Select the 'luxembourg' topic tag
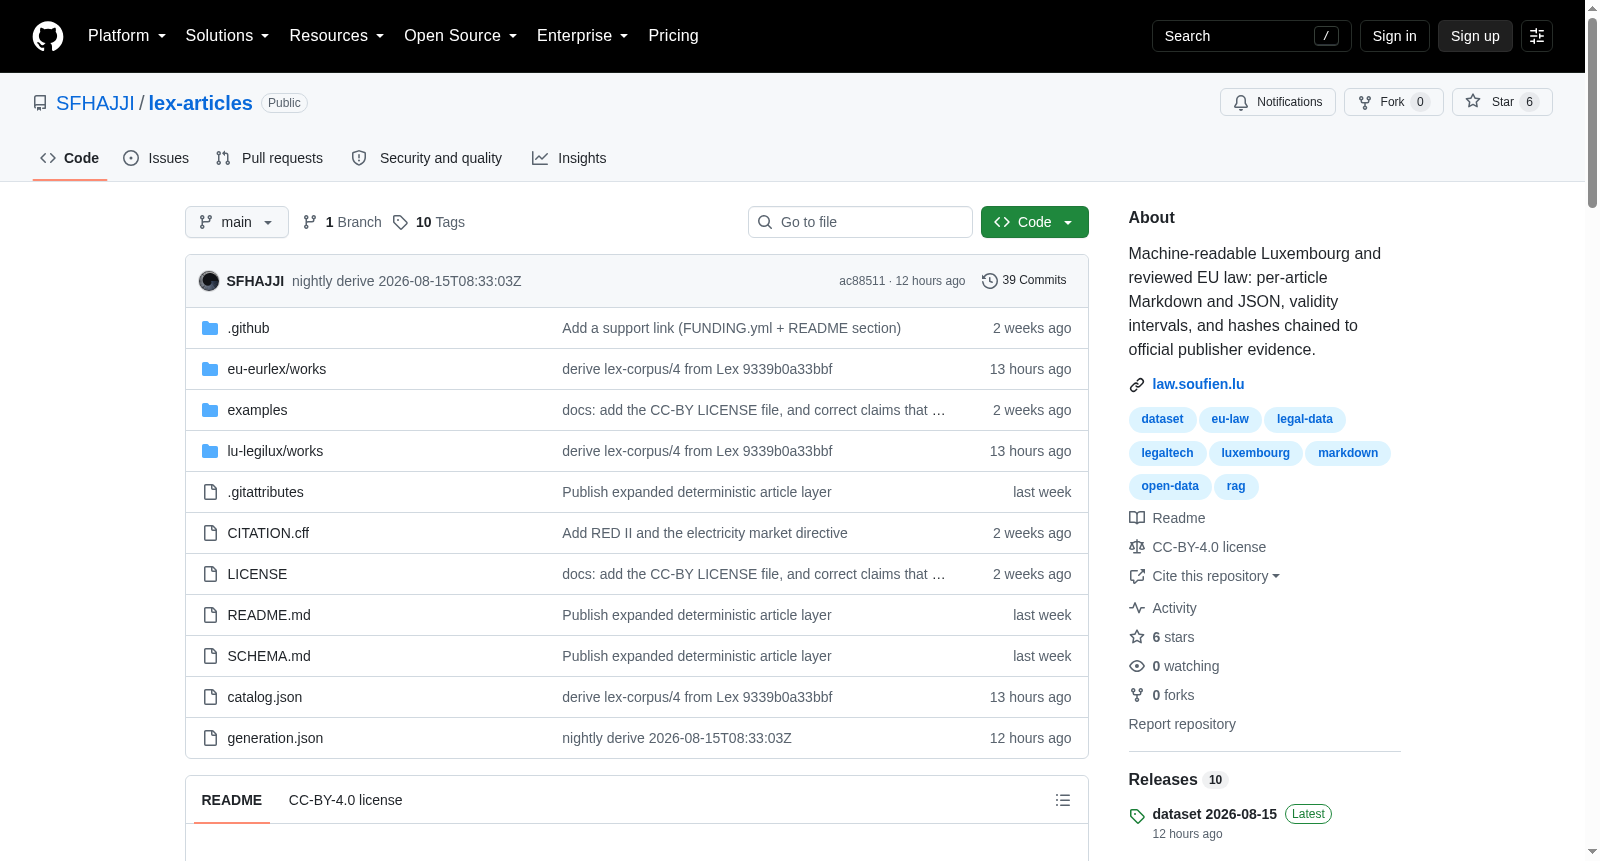The height and width of the screenshot is (861, 1600). coord(1256,454)
